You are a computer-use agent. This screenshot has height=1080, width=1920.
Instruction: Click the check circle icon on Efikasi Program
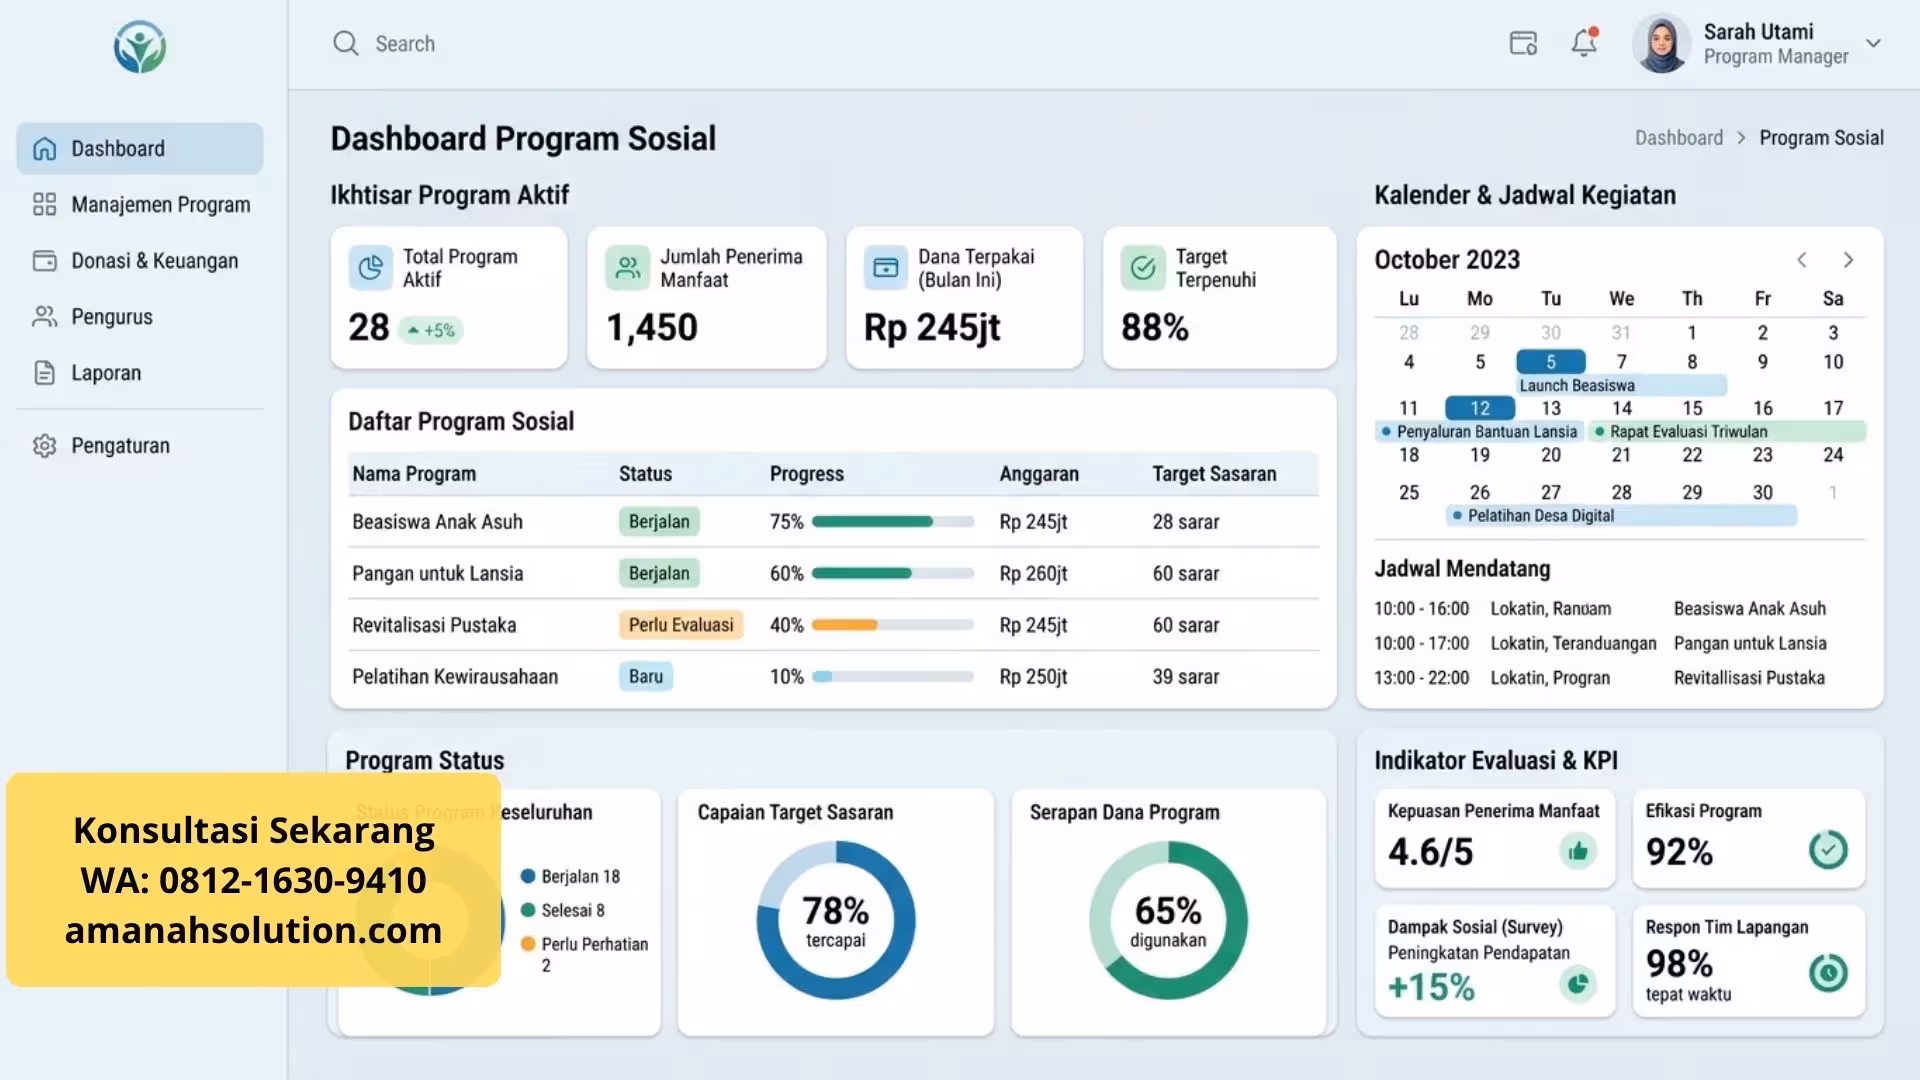pos(1828,851)
